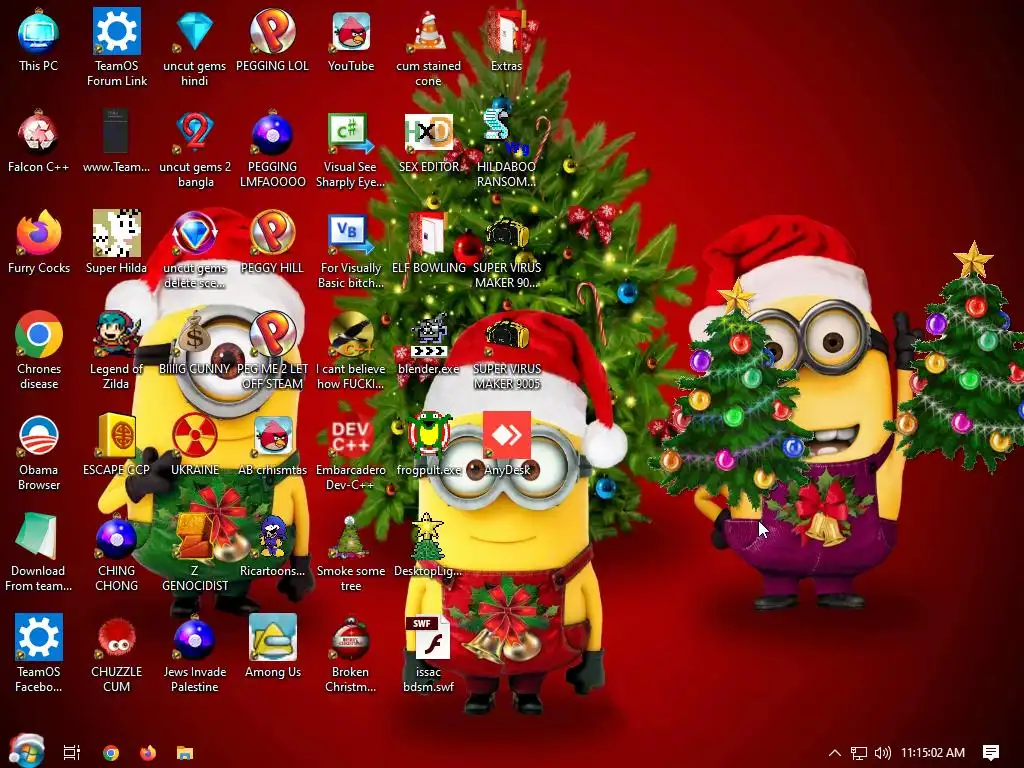Click the taskbar clock showing 11:15:02 AM
1024x768 pixels.
point(933,753)
